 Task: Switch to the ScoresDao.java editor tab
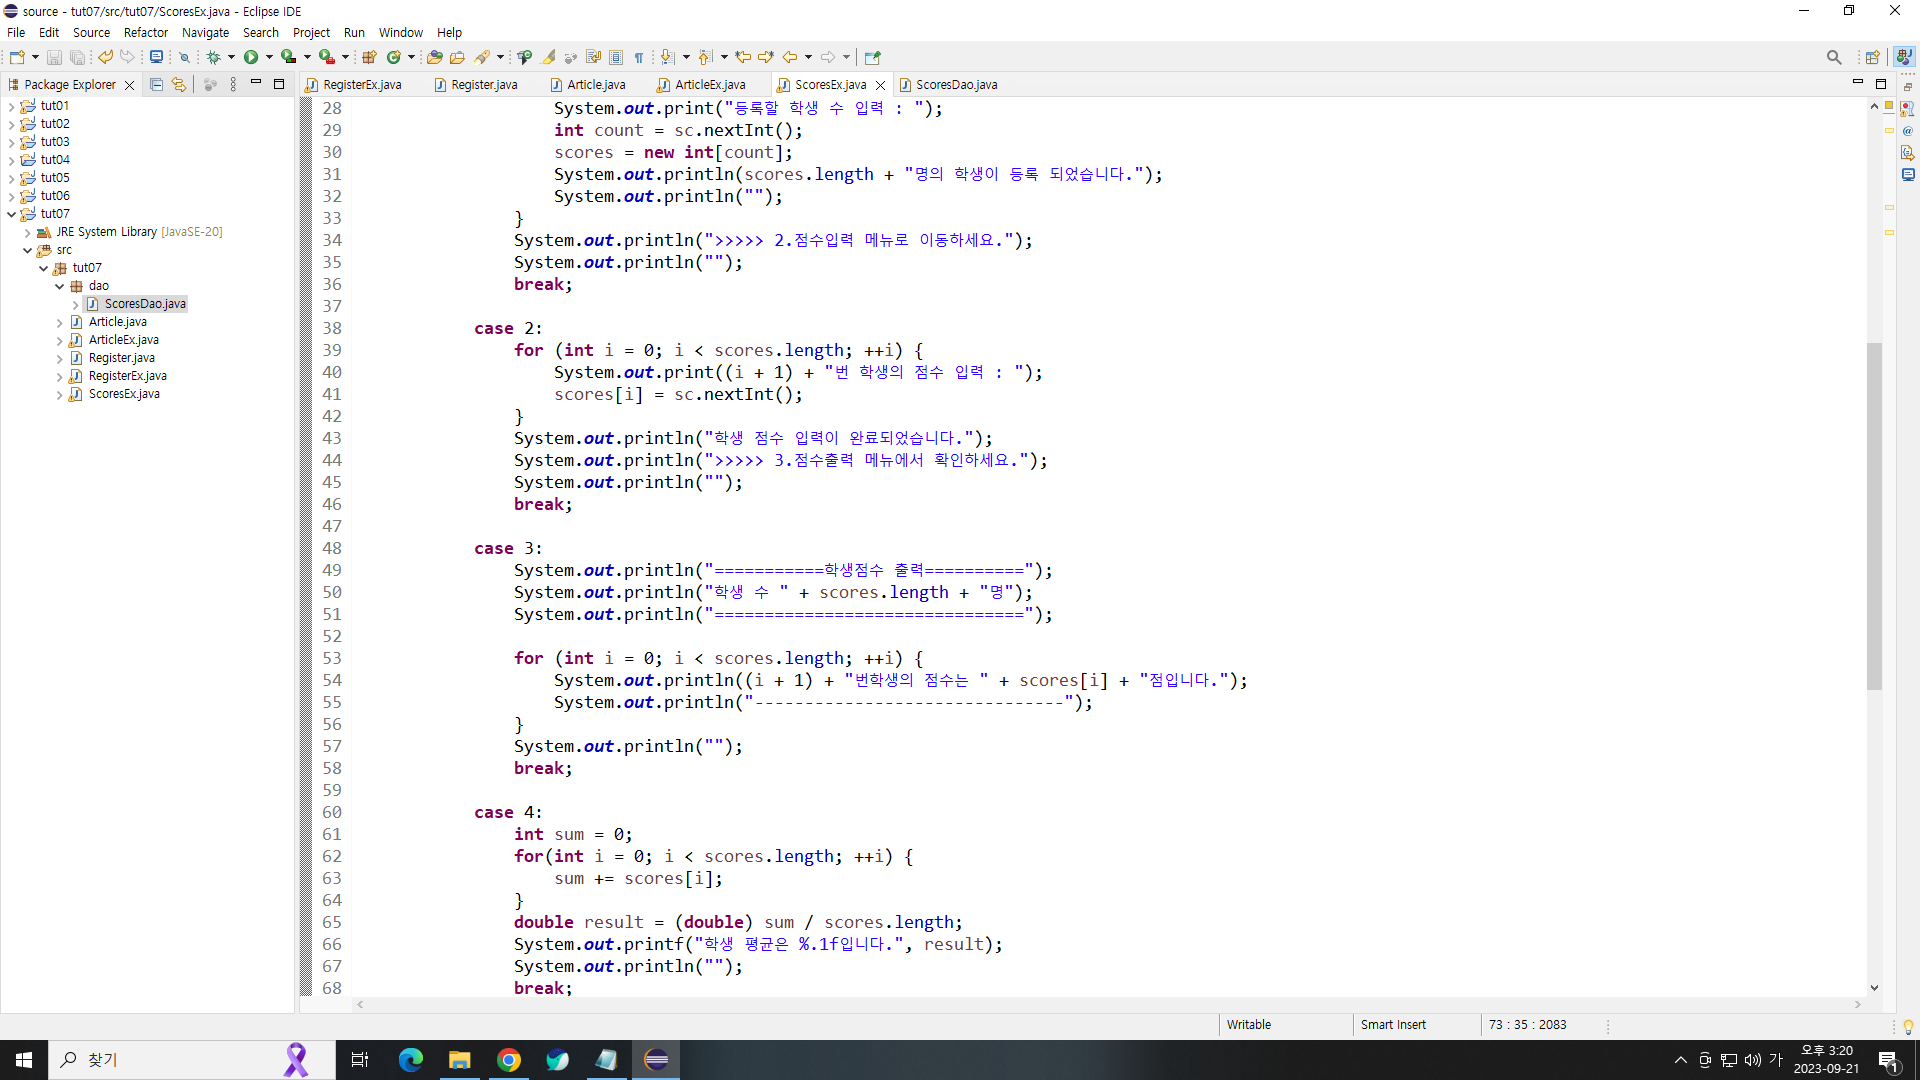click(x=955, y=85)
